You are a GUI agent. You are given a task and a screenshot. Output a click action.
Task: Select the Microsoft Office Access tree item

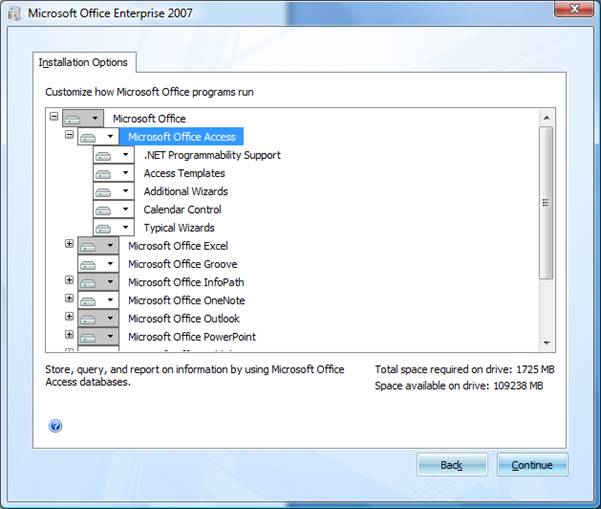[x=182, y=137]
